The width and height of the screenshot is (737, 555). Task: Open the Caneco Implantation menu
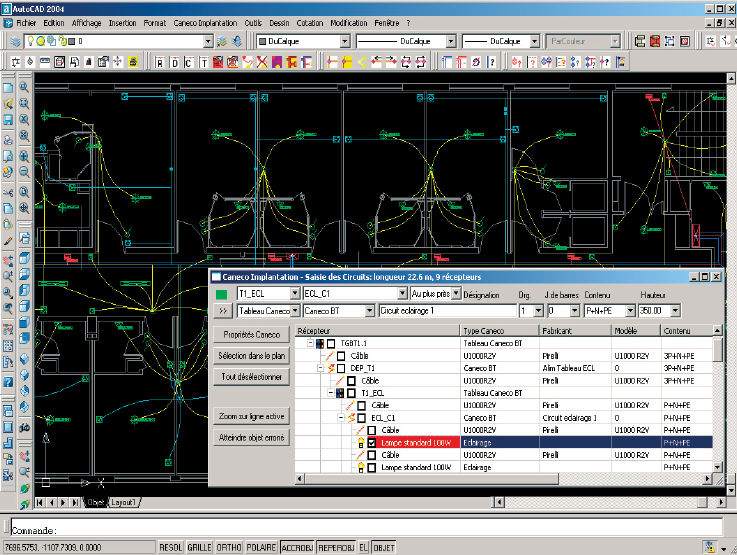(x=205, y=23)
